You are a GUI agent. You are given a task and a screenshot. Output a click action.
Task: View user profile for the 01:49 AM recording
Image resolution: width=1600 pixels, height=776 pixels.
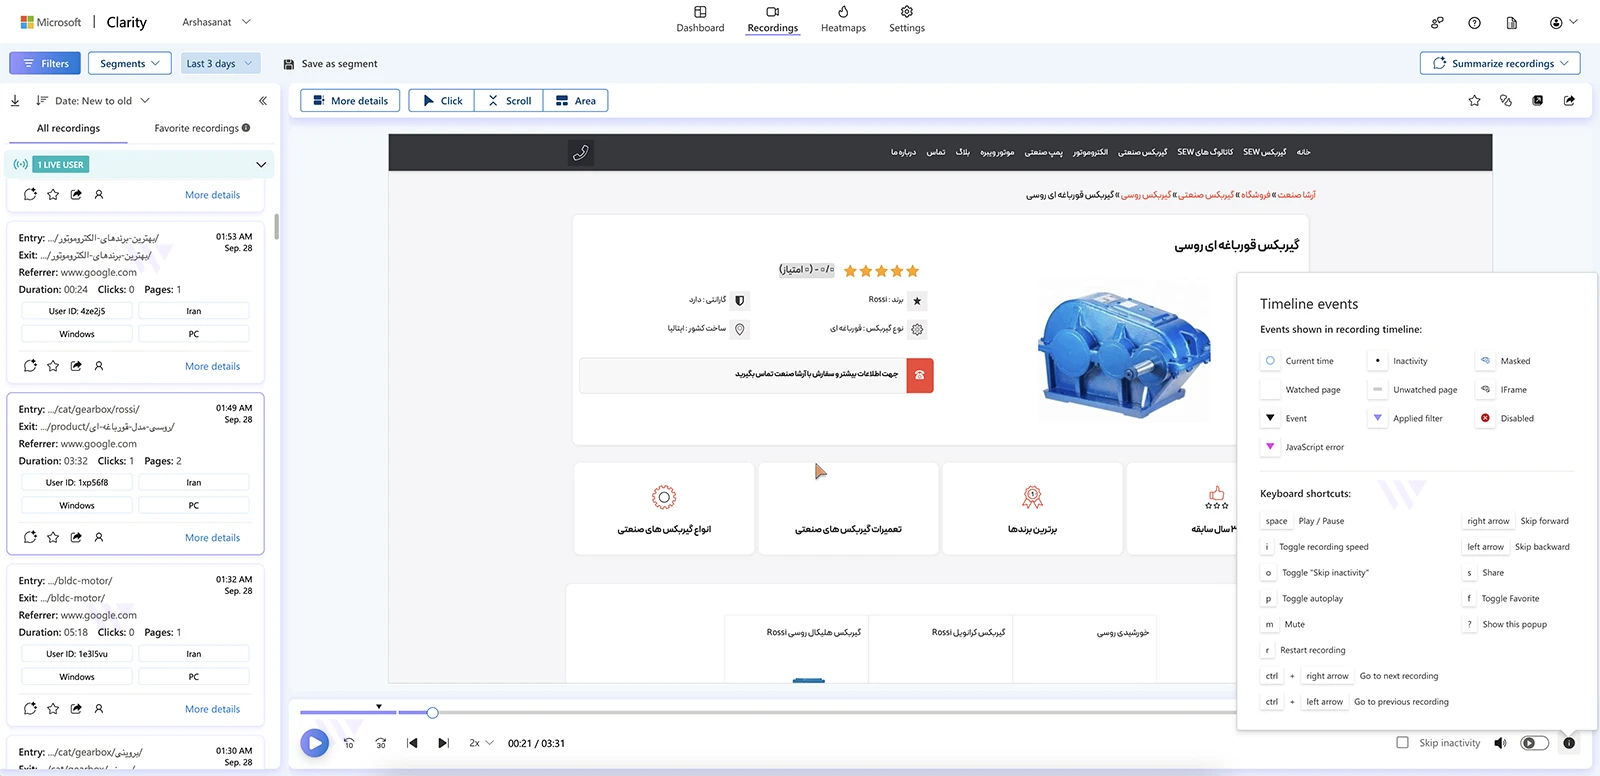coord(99,537)
